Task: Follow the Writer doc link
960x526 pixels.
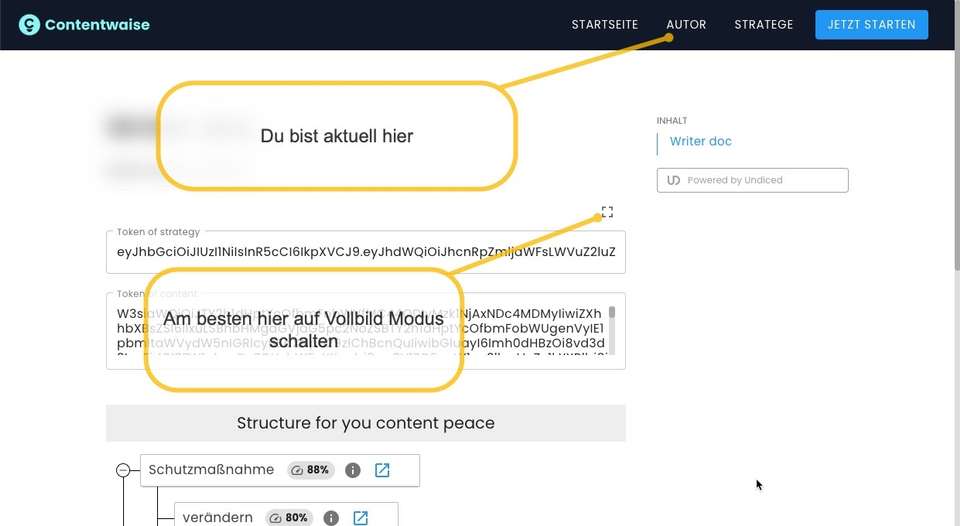Action: 700,142
